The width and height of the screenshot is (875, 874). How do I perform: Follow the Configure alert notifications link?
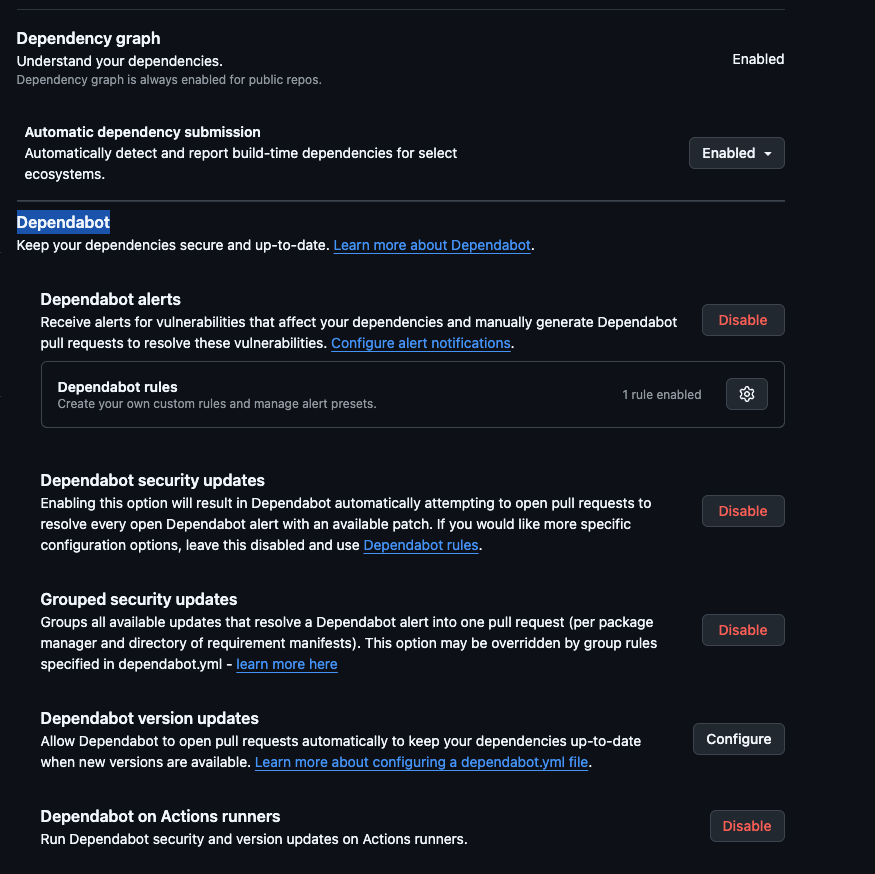[421, 343]
